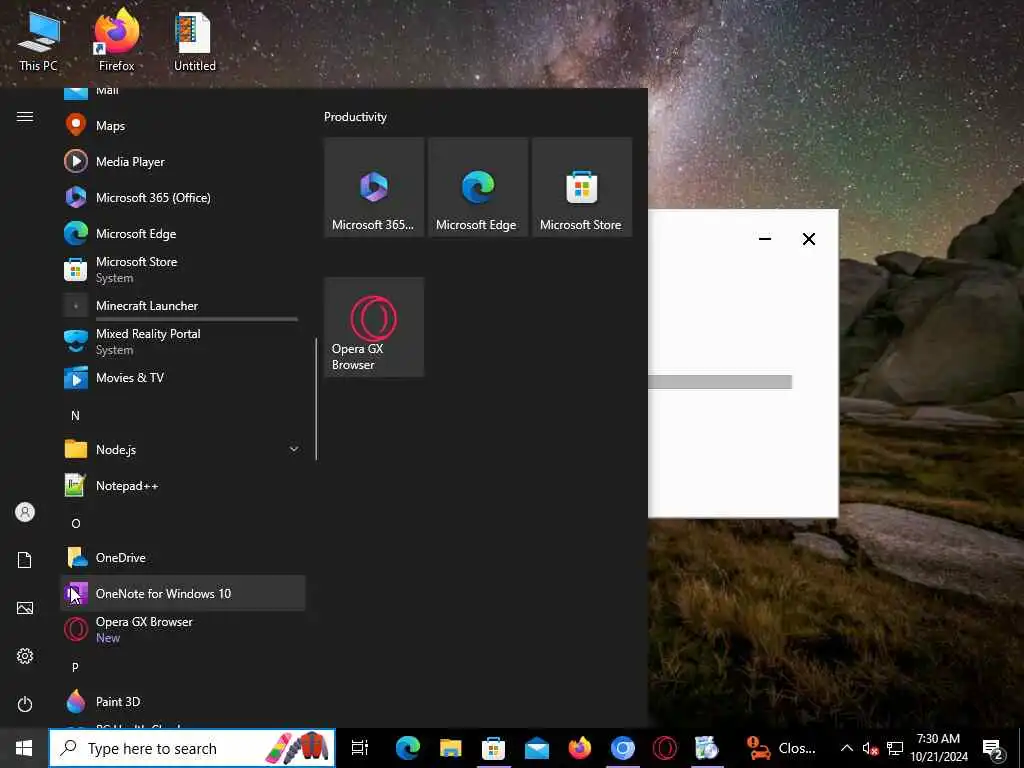
Task: Click the installer window progress bar
Action: (x=720, y=382)
